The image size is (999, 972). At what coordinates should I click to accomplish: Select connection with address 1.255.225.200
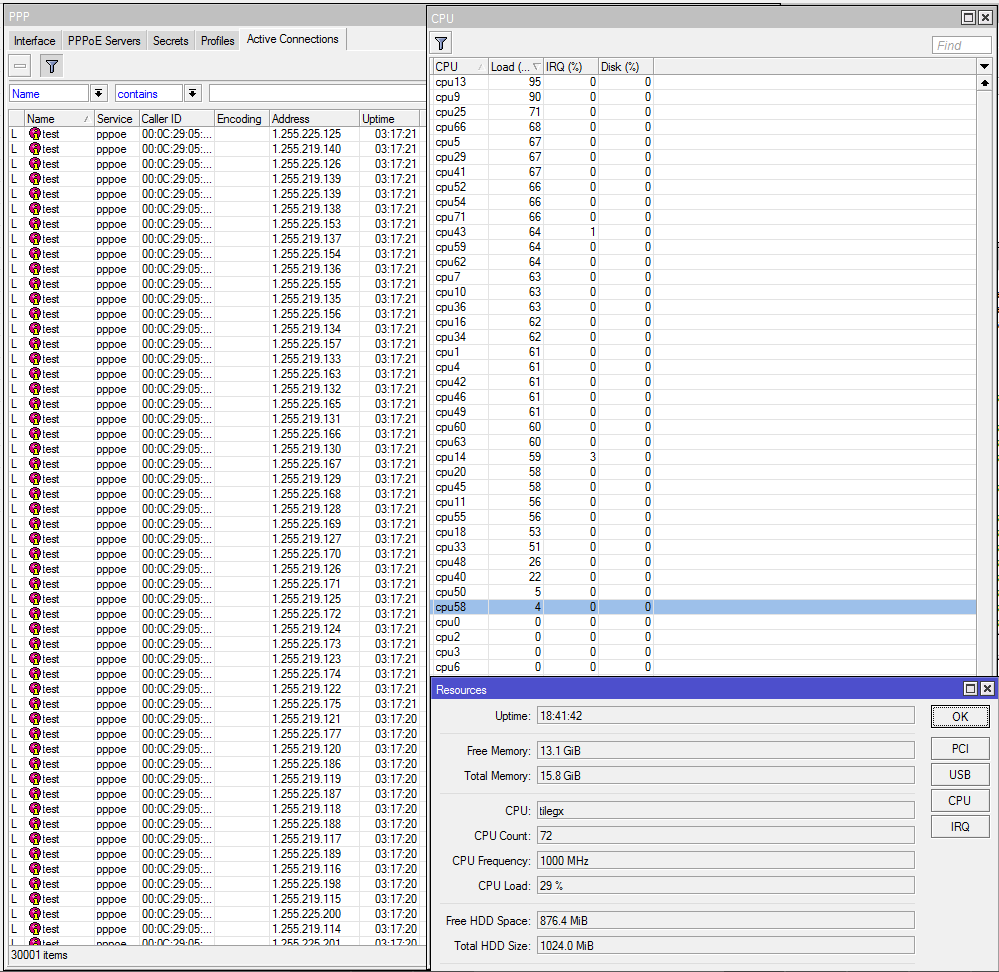click(x=216, y=914)
